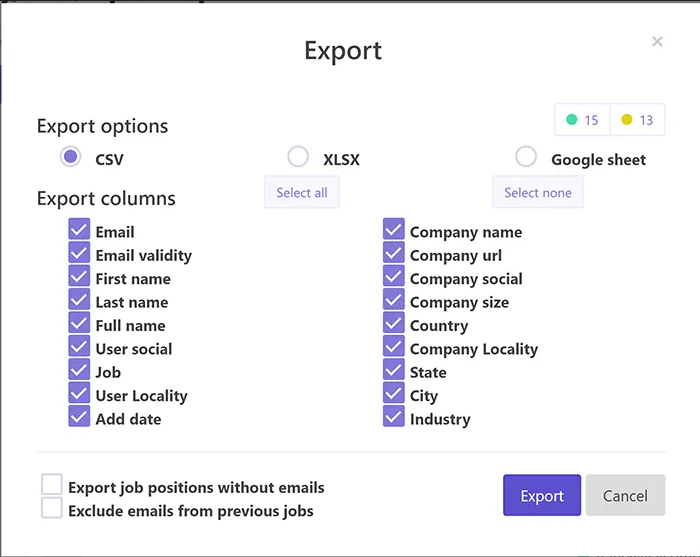Viewport: 700px width, 557px height.
Task: Cancel the export dialog
Action: [625, 495]
